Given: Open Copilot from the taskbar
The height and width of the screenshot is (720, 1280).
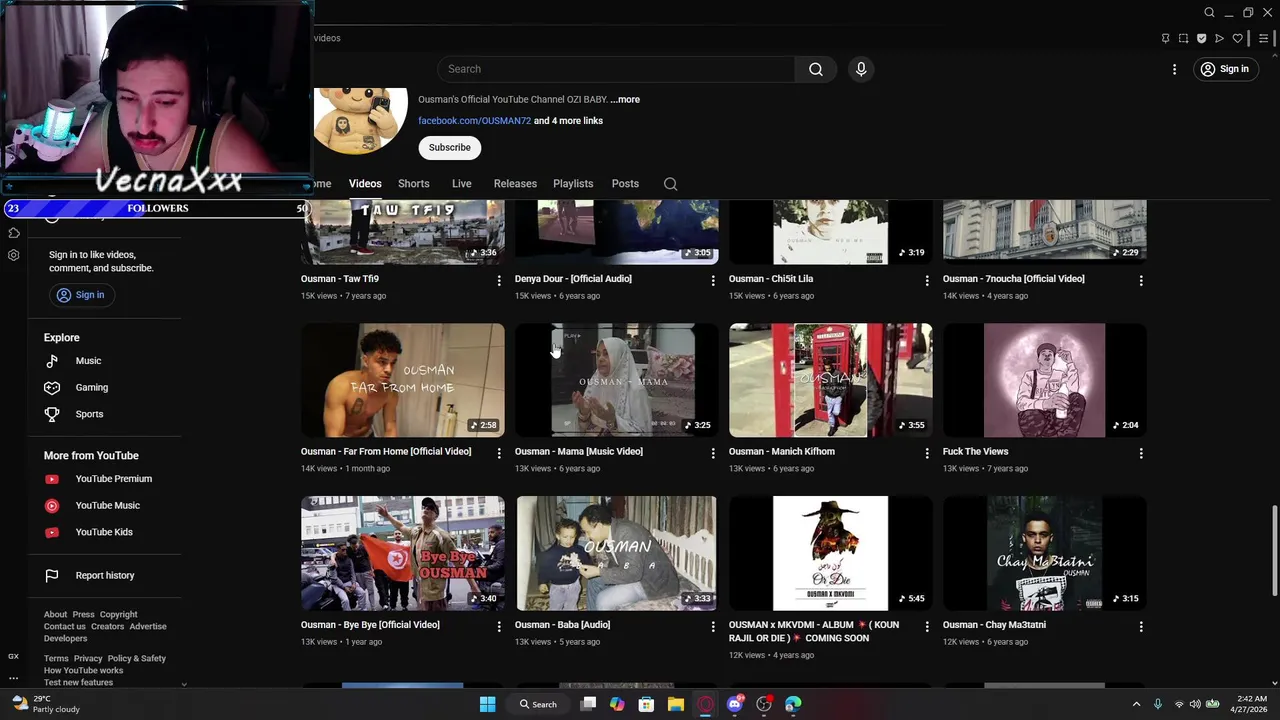Looking at the screenshot, I should click(617, 704).
